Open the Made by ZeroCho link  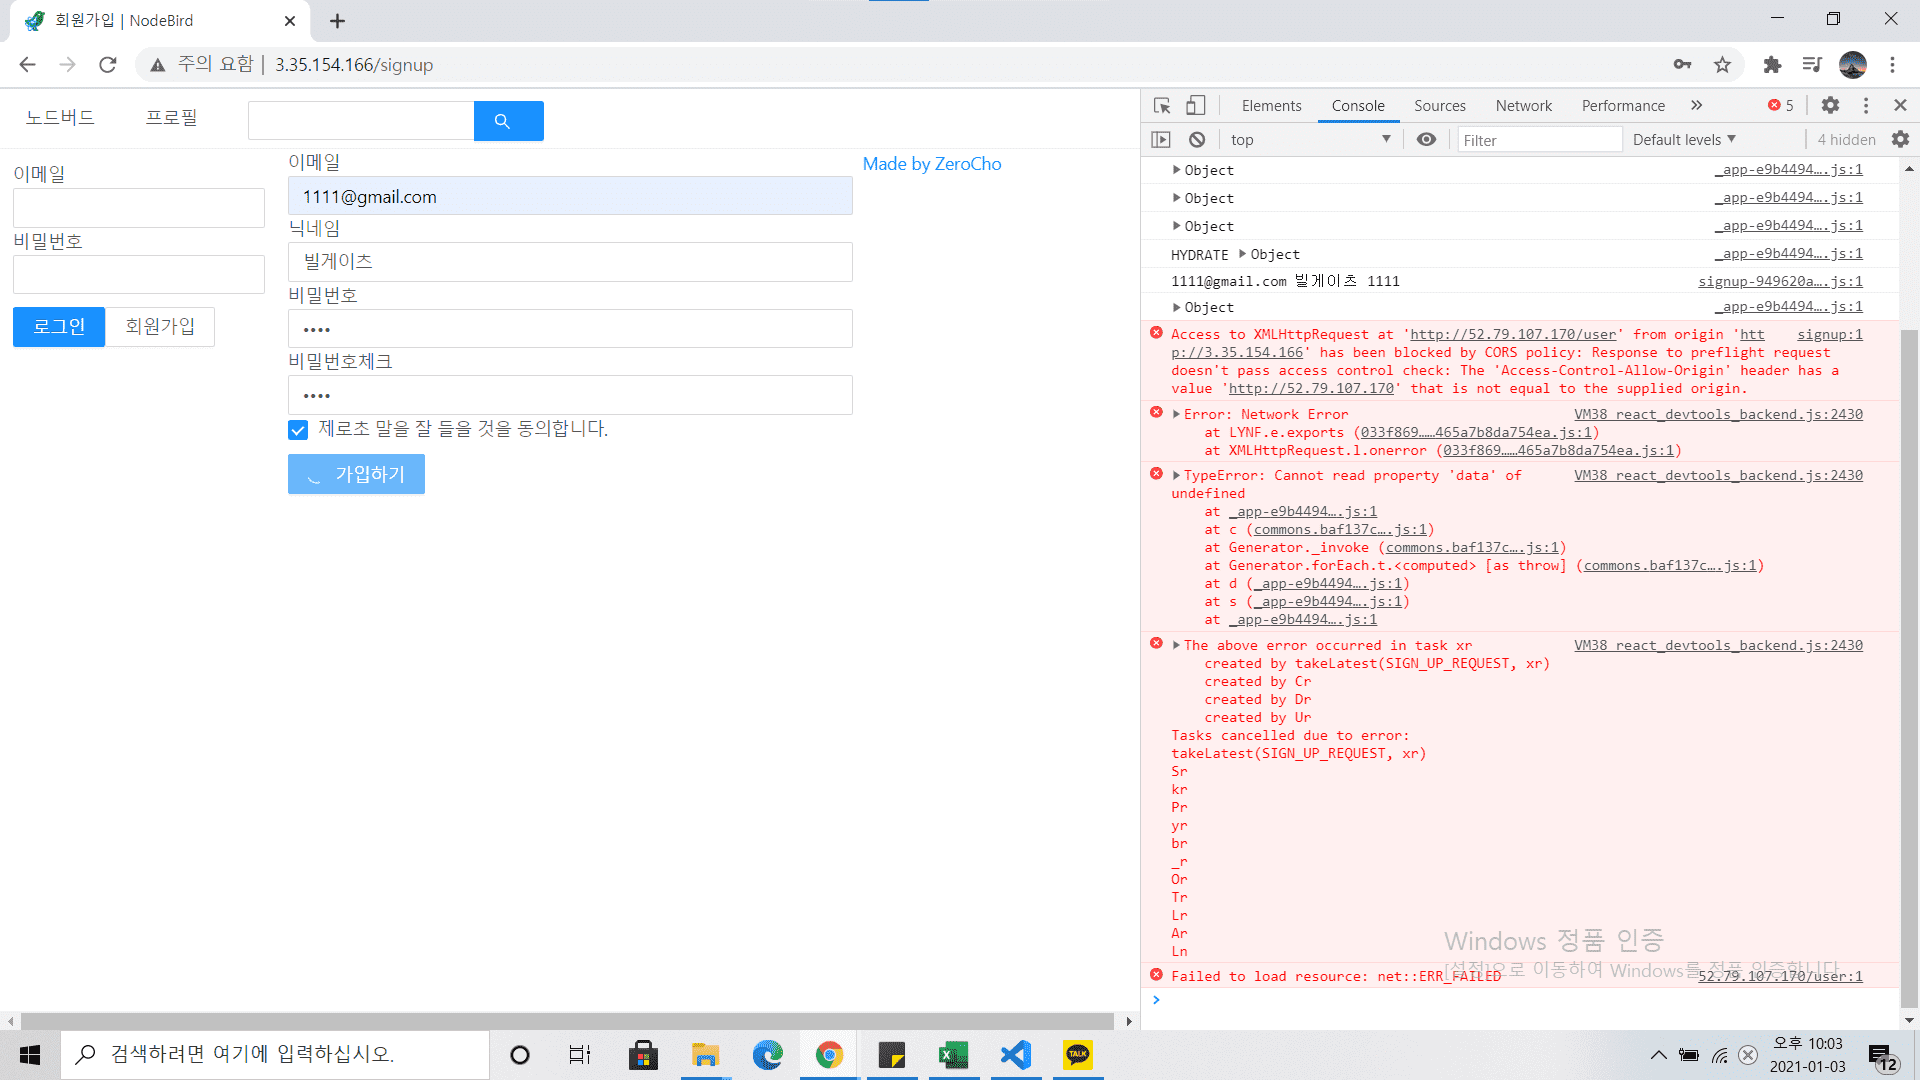pos(931,164)
